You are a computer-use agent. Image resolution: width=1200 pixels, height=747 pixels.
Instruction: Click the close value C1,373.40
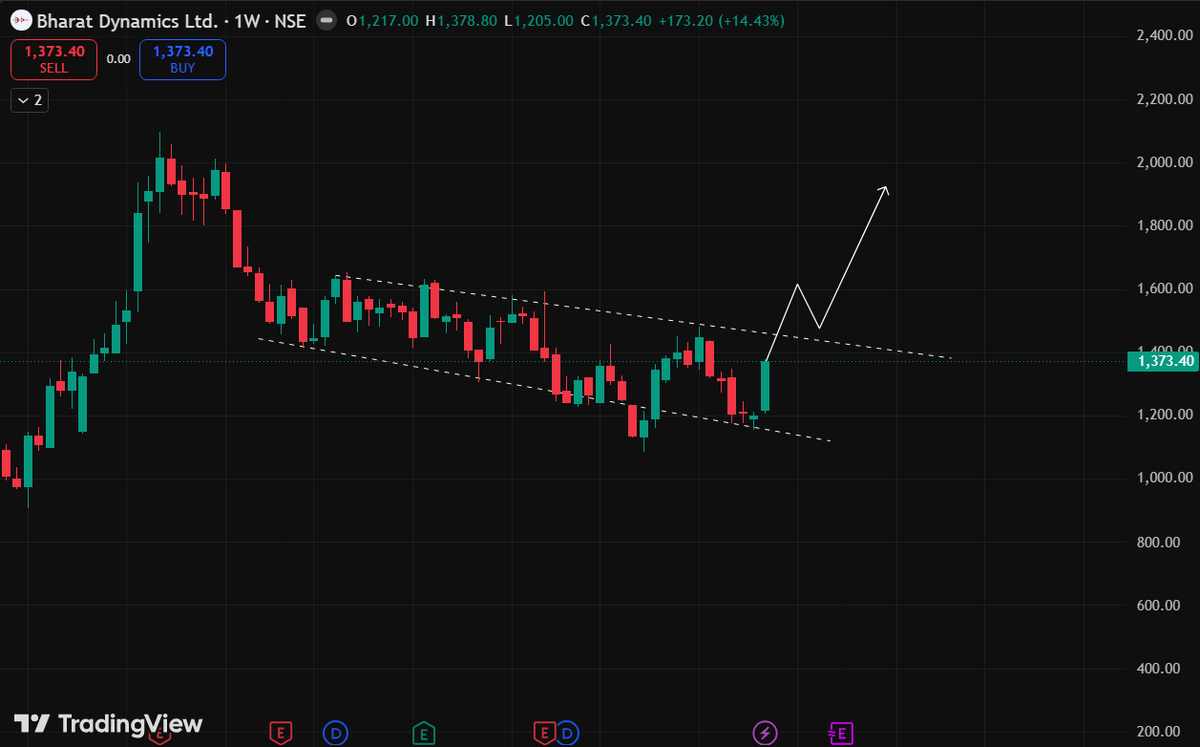coord(618,20)
